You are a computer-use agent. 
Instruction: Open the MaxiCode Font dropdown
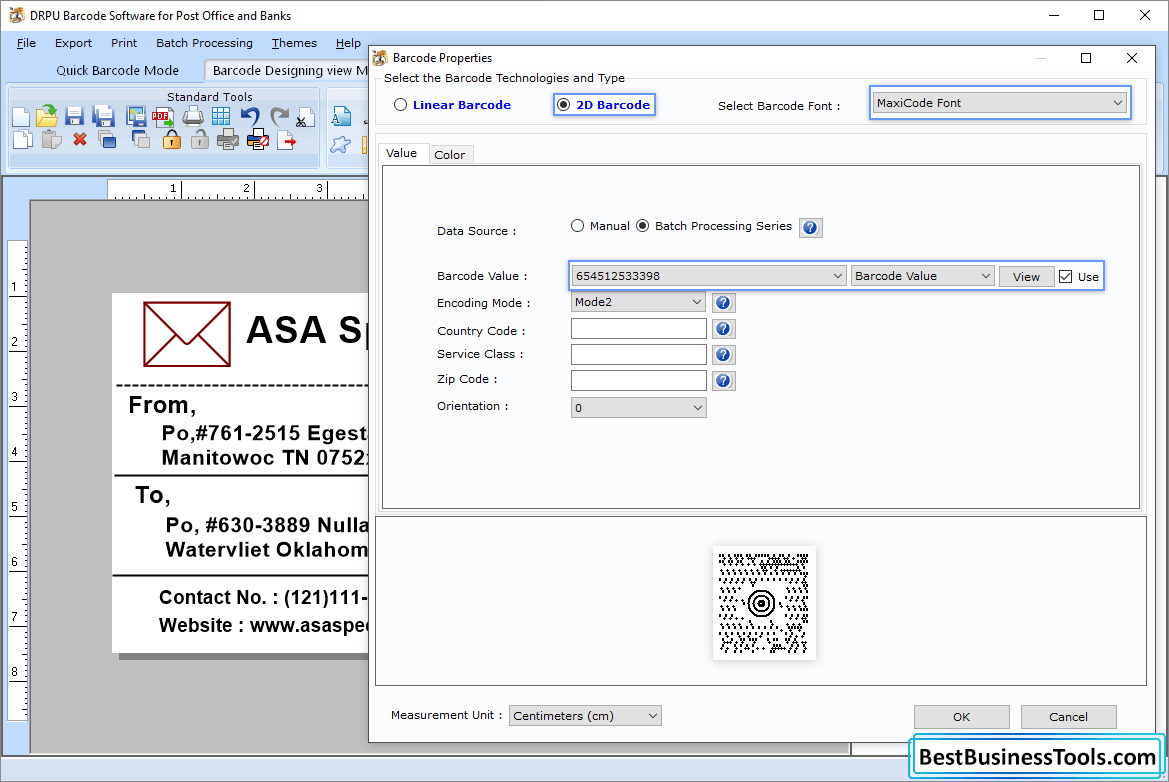[x=1118, y=102]
